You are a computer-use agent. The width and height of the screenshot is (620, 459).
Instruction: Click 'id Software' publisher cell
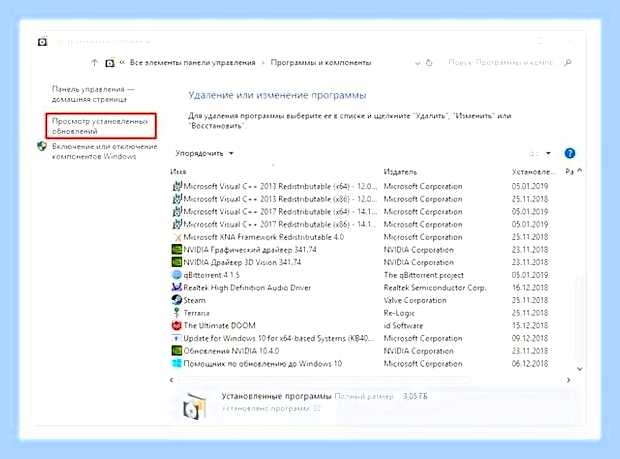coord(403,325)
